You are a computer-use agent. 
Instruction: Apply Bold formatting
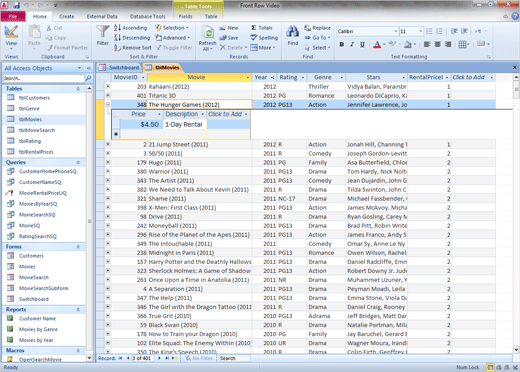pyautogui.click(x=341, y=44)
